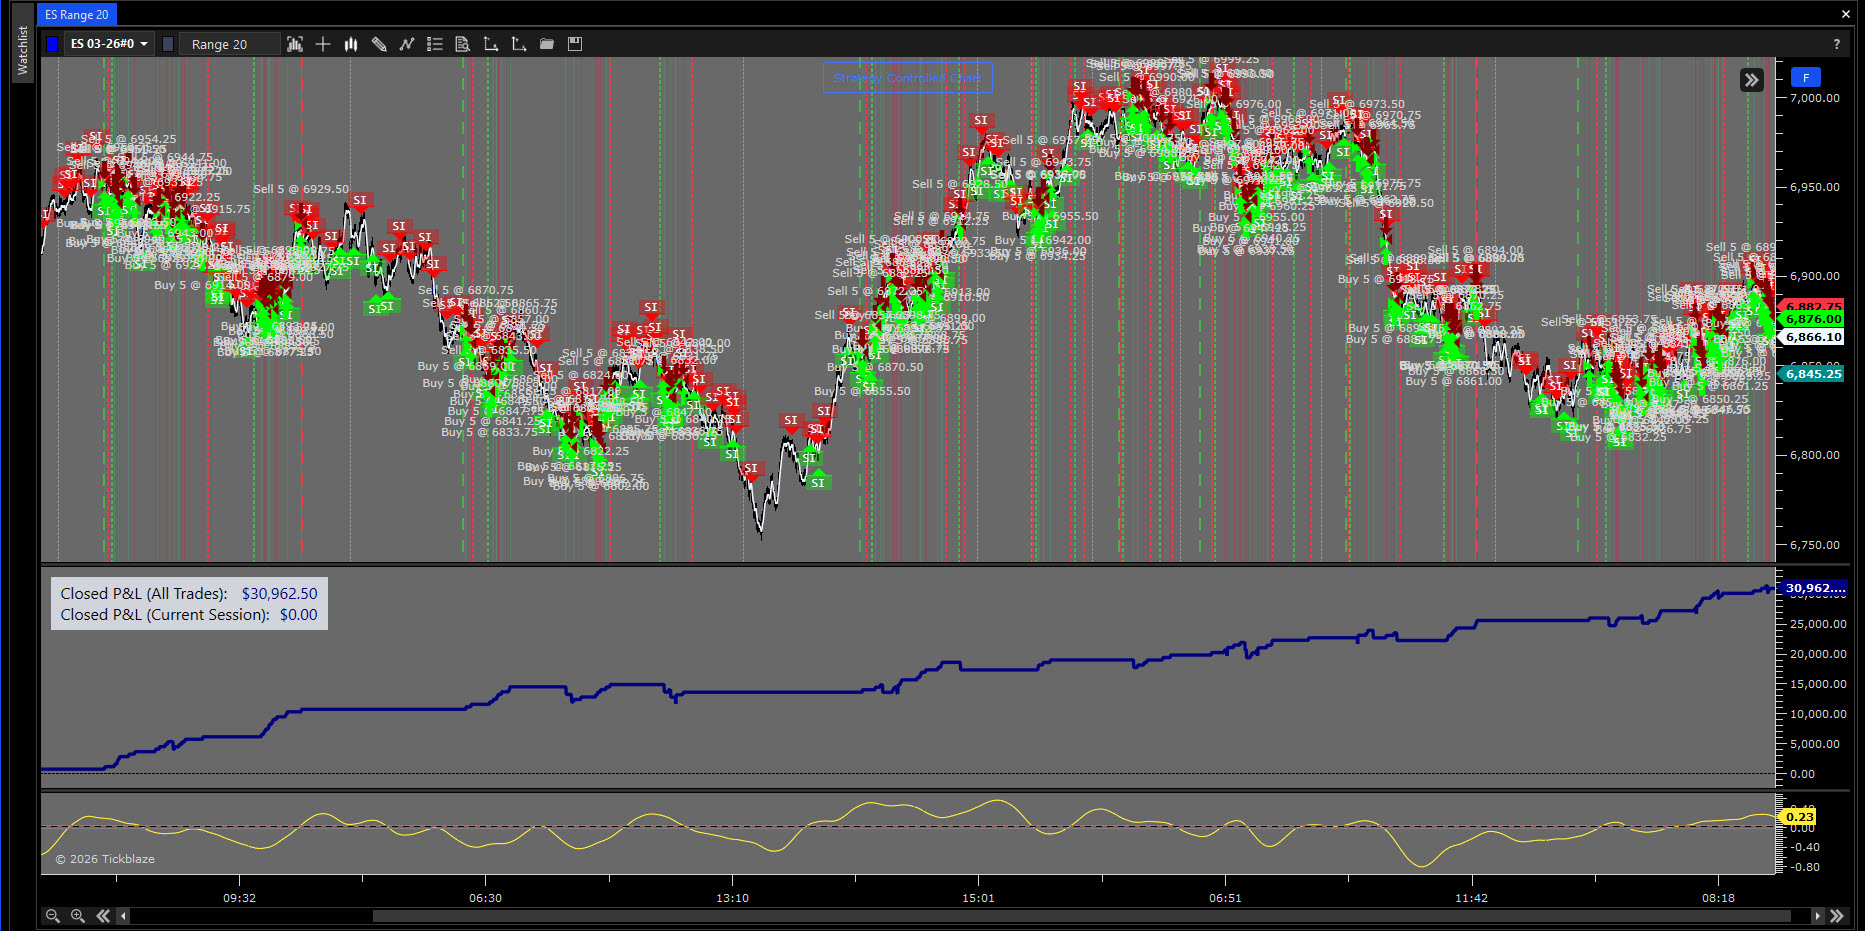Click the Strategy Controlled Chart button
1865x931 pixels.
tap(907, 78)
